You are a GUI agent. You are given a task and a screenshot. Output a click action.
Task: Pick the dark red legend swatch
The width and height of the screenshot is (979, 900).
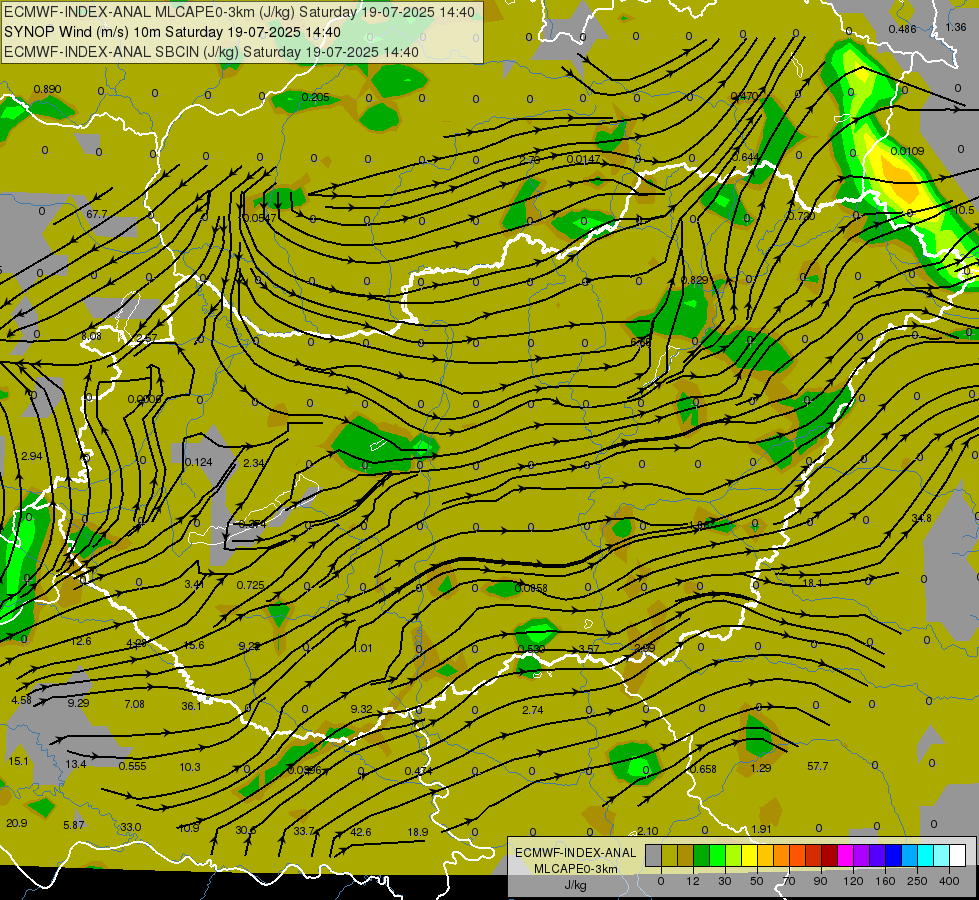tap(829, 855)
